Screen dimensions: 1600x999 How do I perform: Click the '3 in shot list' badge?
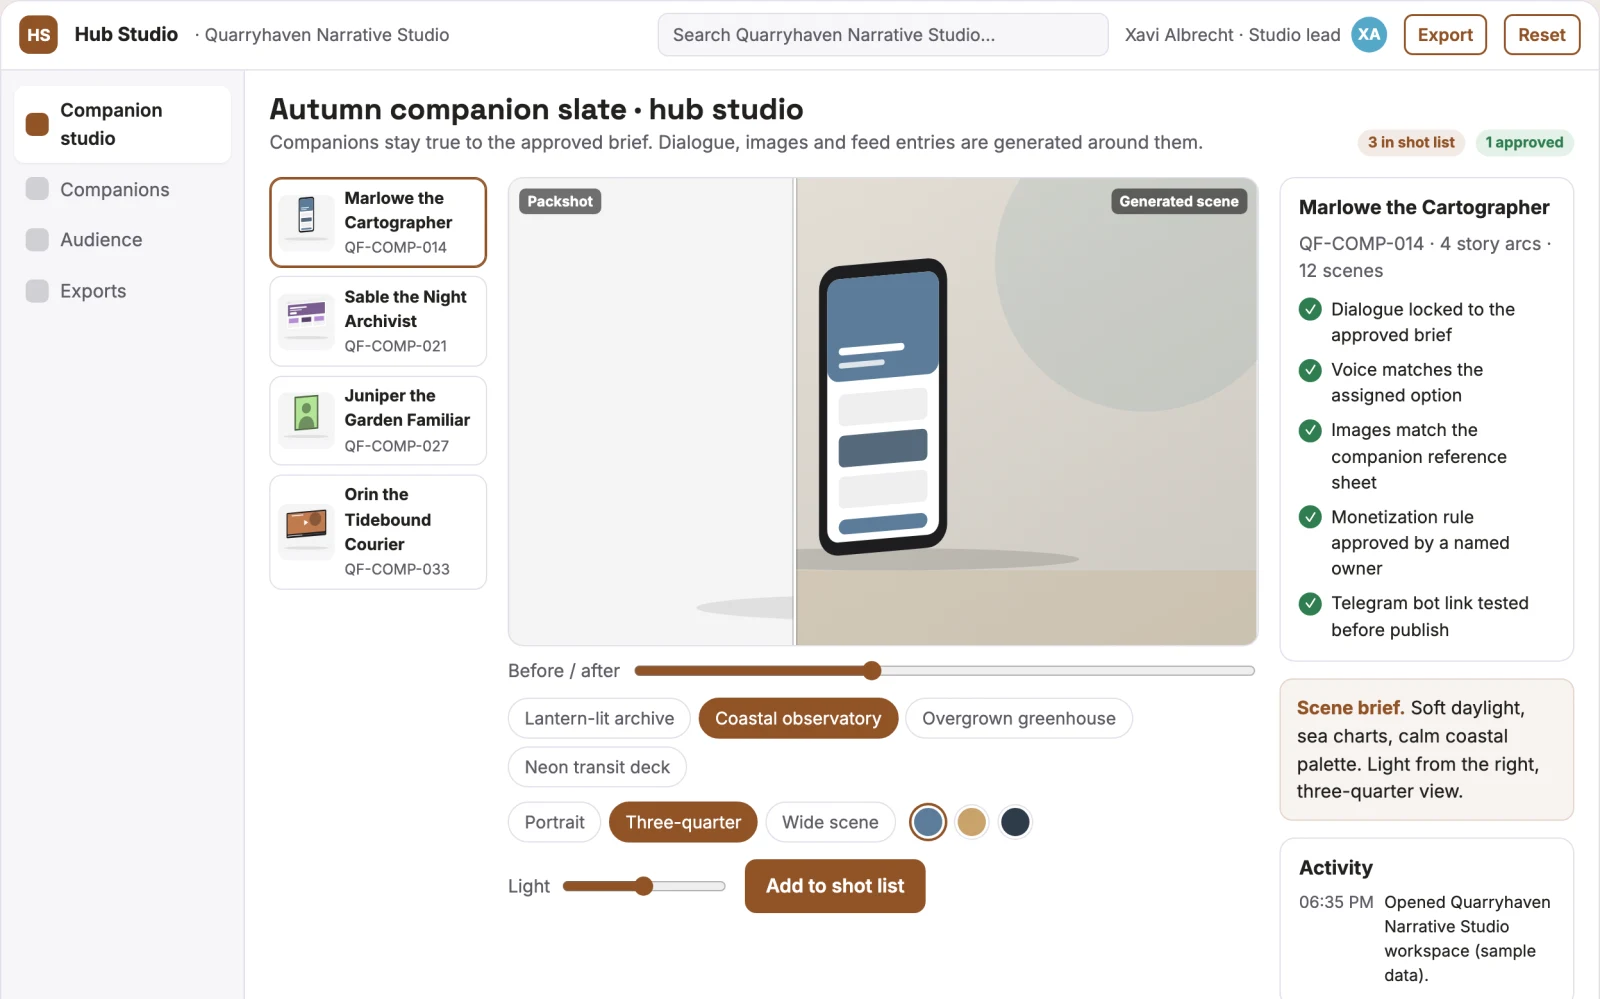click(1411, 142)
